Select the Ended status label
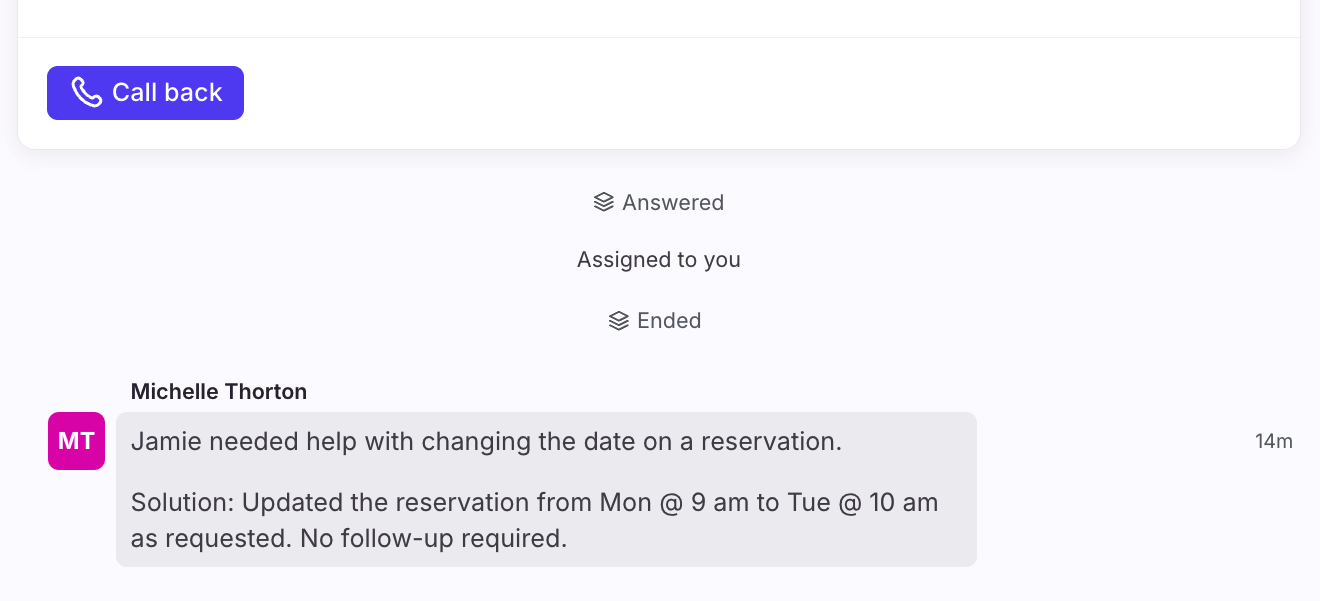 click(669, 321)
